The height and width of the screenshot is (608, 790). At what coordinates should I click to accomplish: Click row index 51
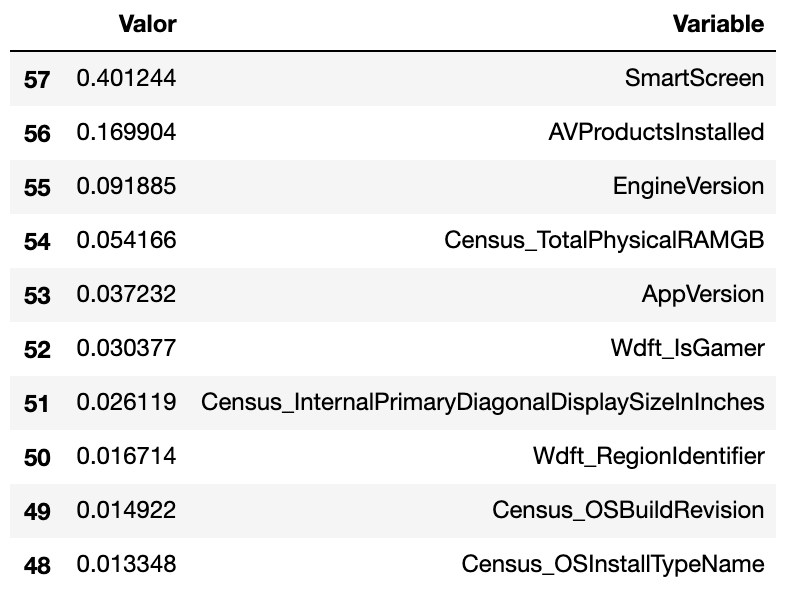tap(37, 403)
